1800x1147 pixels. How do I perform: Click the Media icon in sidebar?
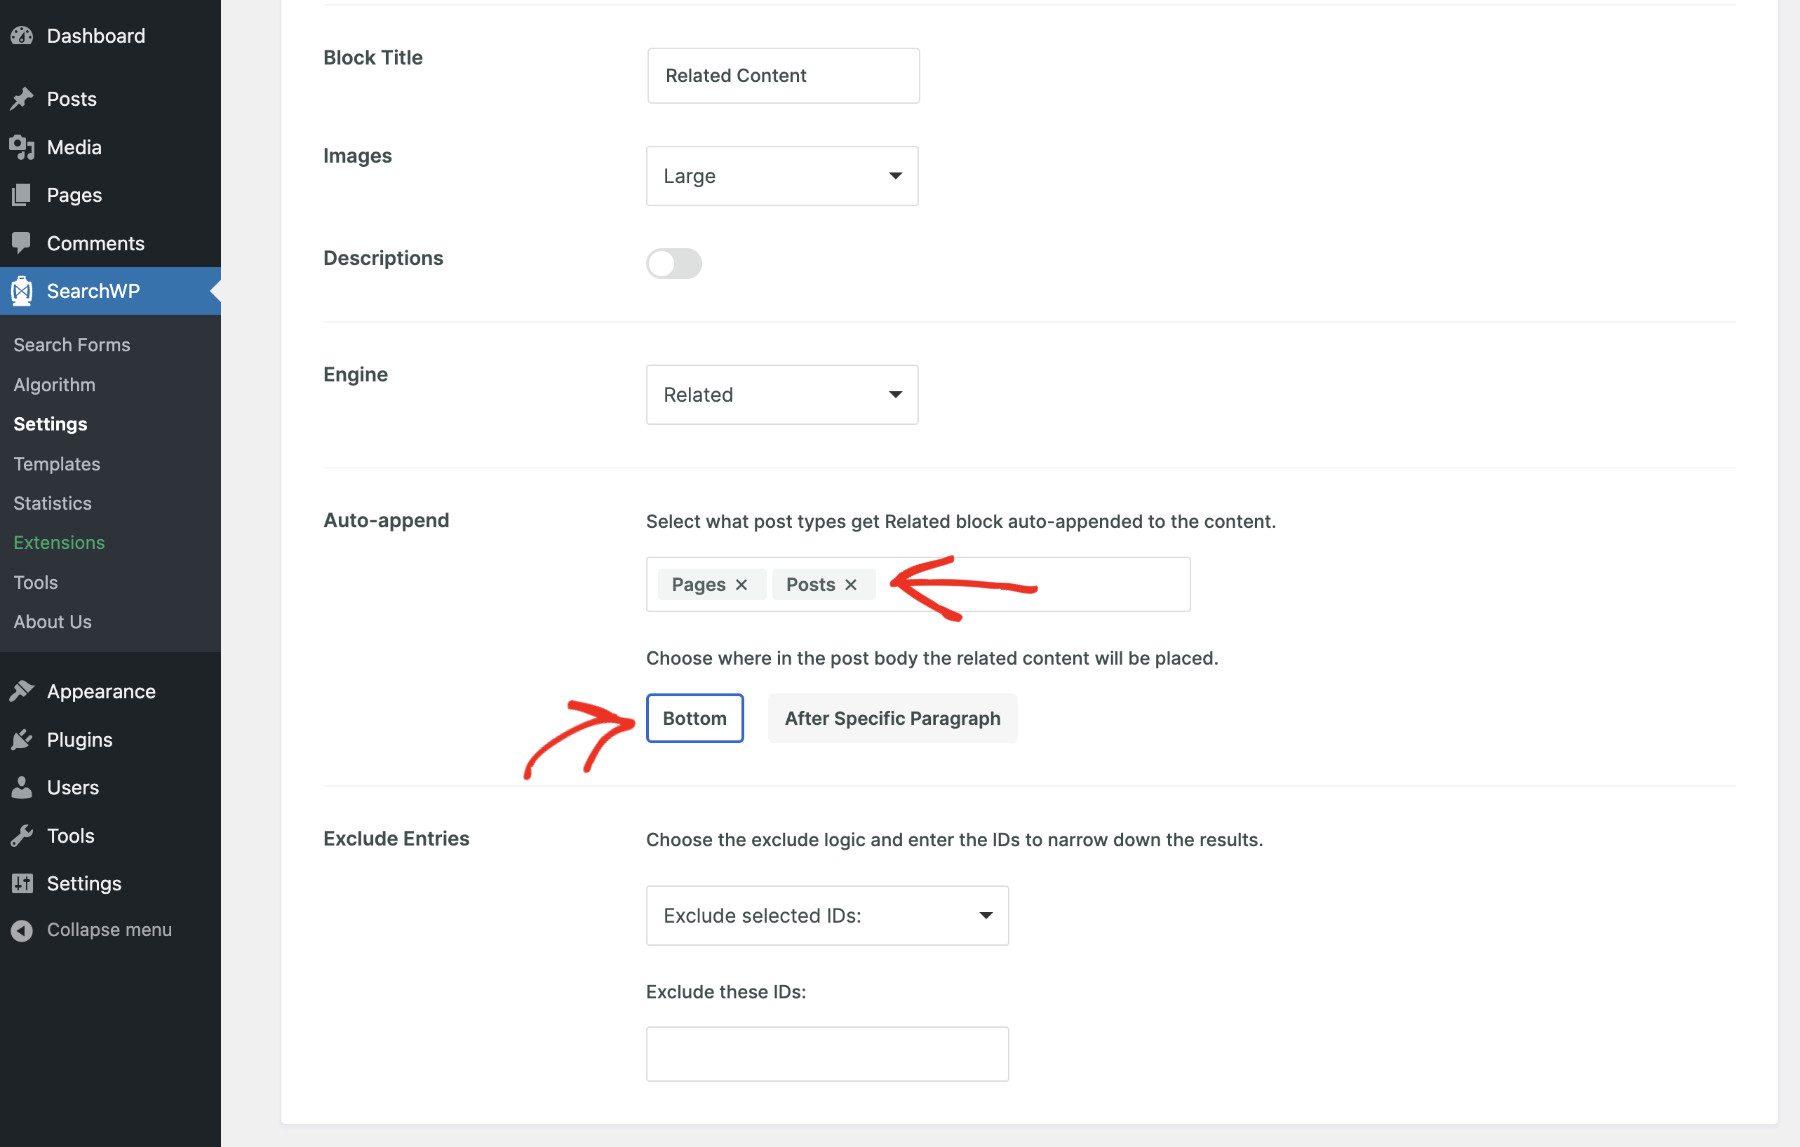[22, 147]
